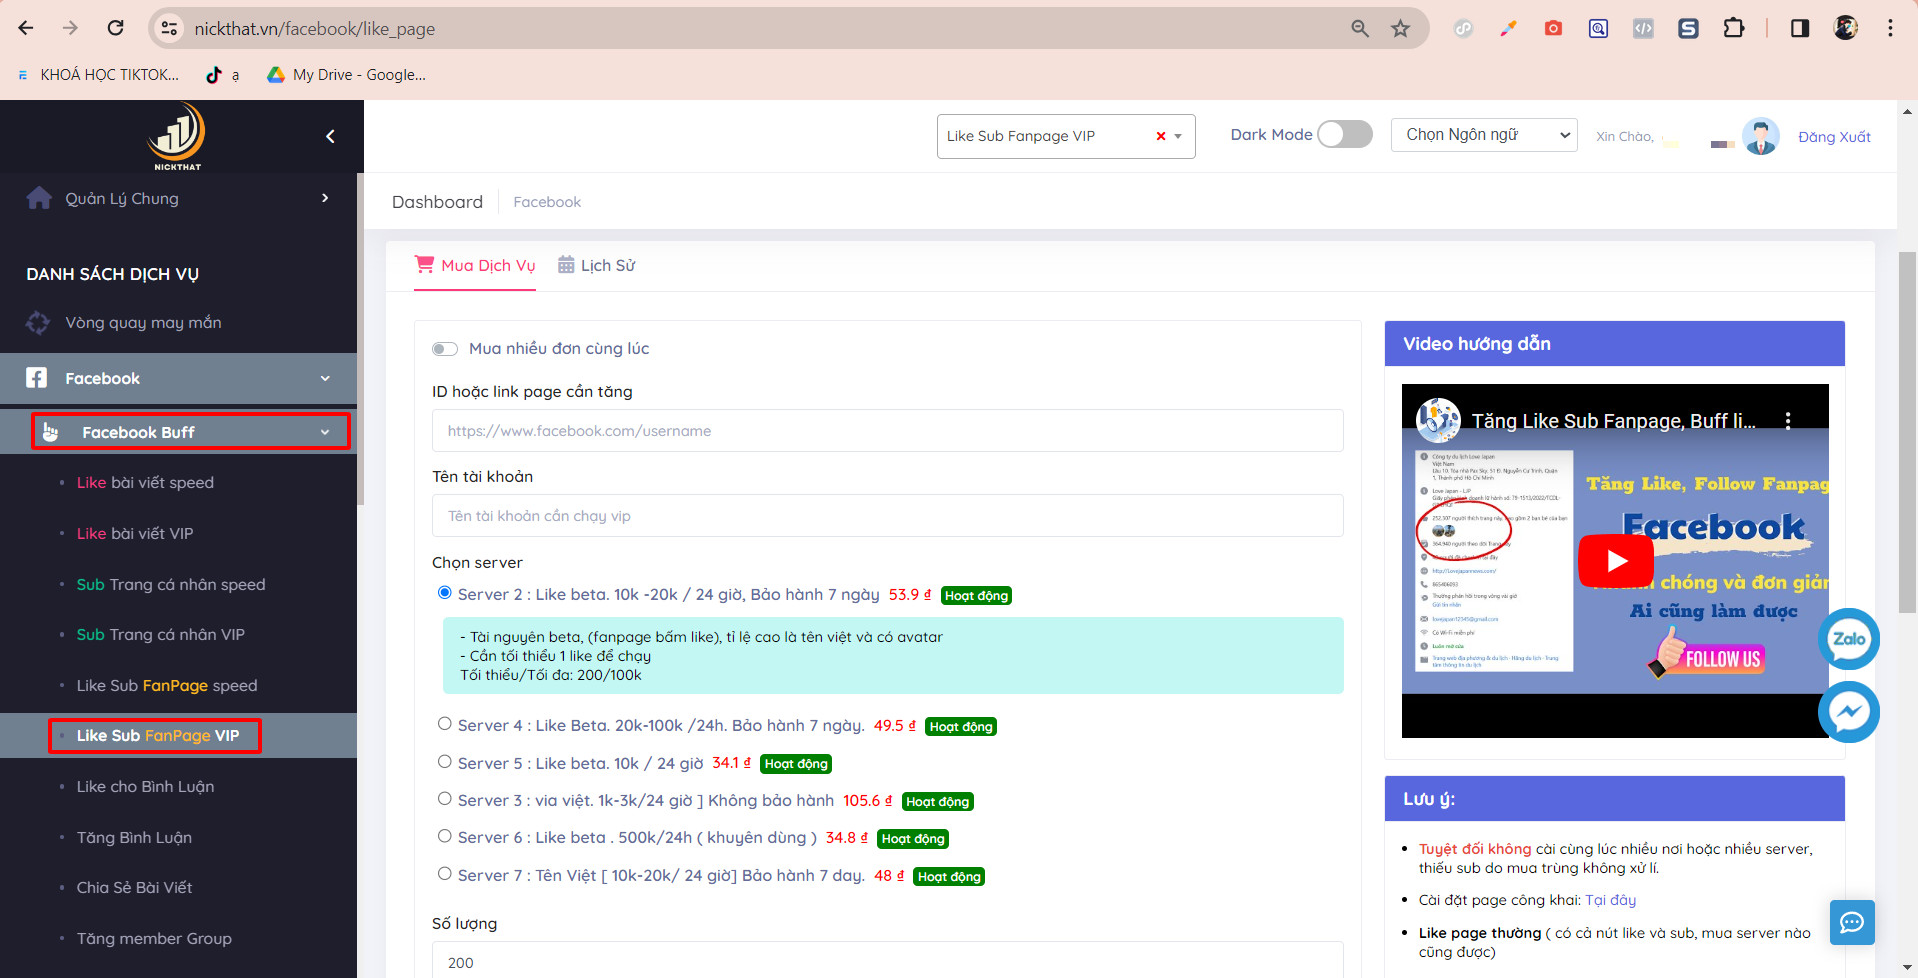The height and width of the screenshot is (978, 1918).
Task: Select Server 2 Like beta radio button
Action: coord(444,593)
